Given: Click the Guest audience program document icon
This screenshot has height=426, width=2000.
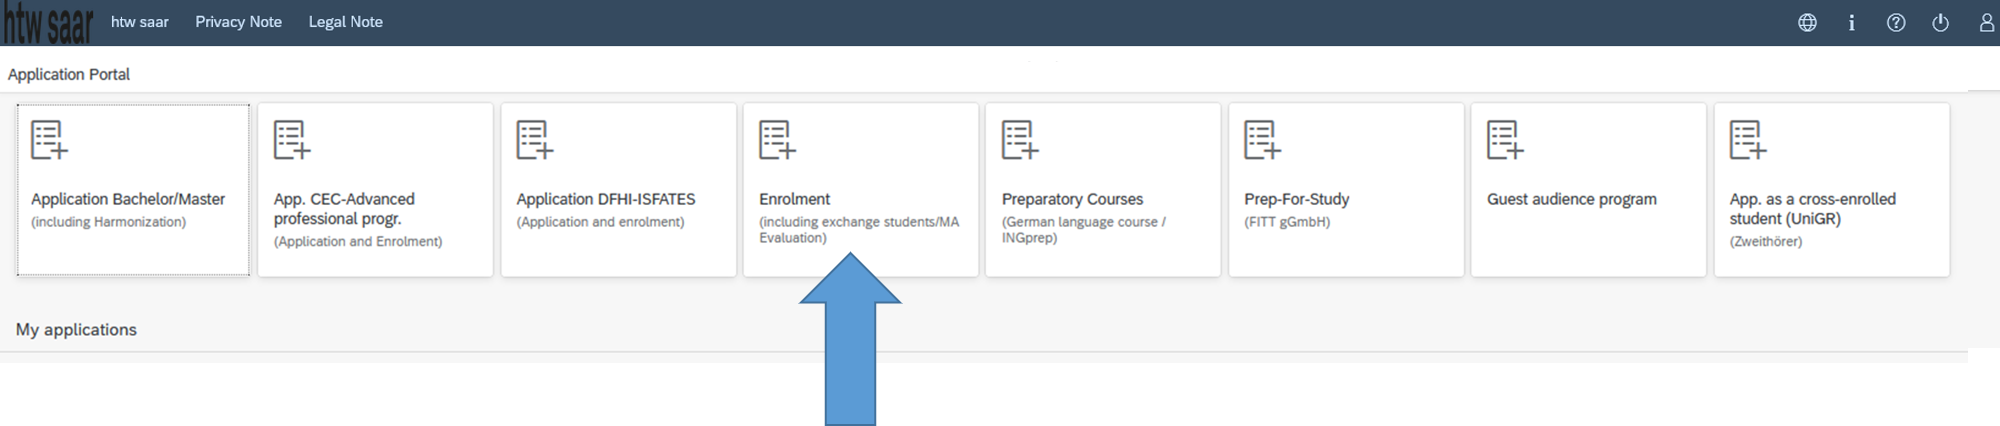Looking at the screenshot, I should (x=1505, y=140).
